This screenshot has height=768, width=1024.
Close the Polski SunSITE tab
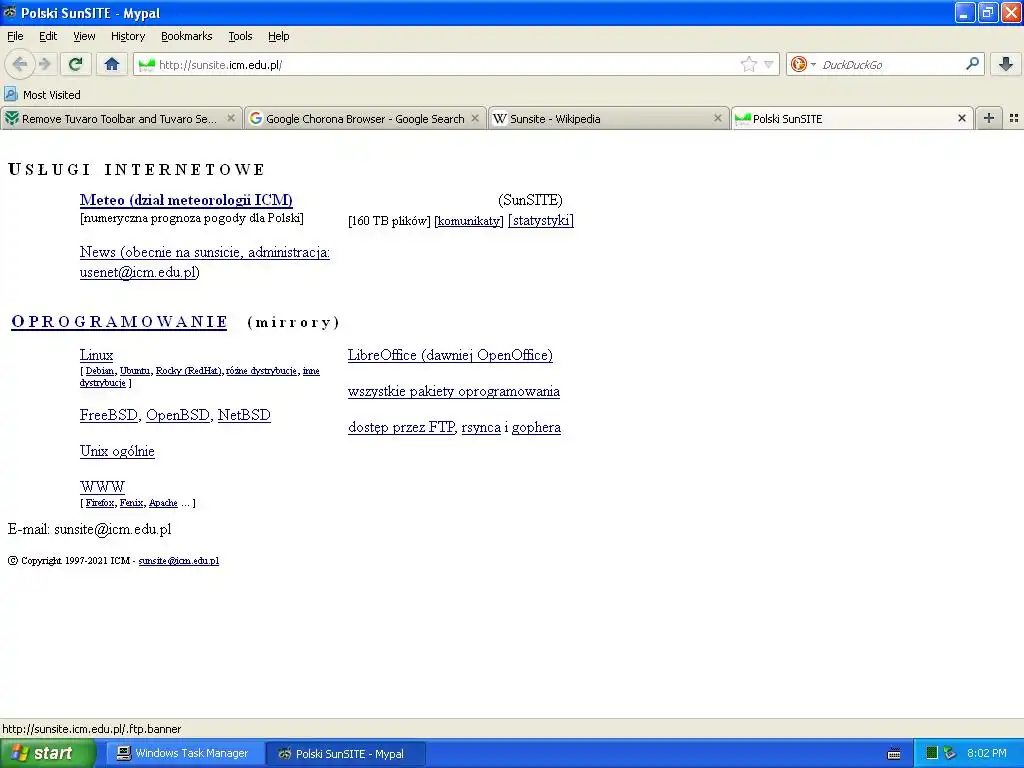pos(961,118)
